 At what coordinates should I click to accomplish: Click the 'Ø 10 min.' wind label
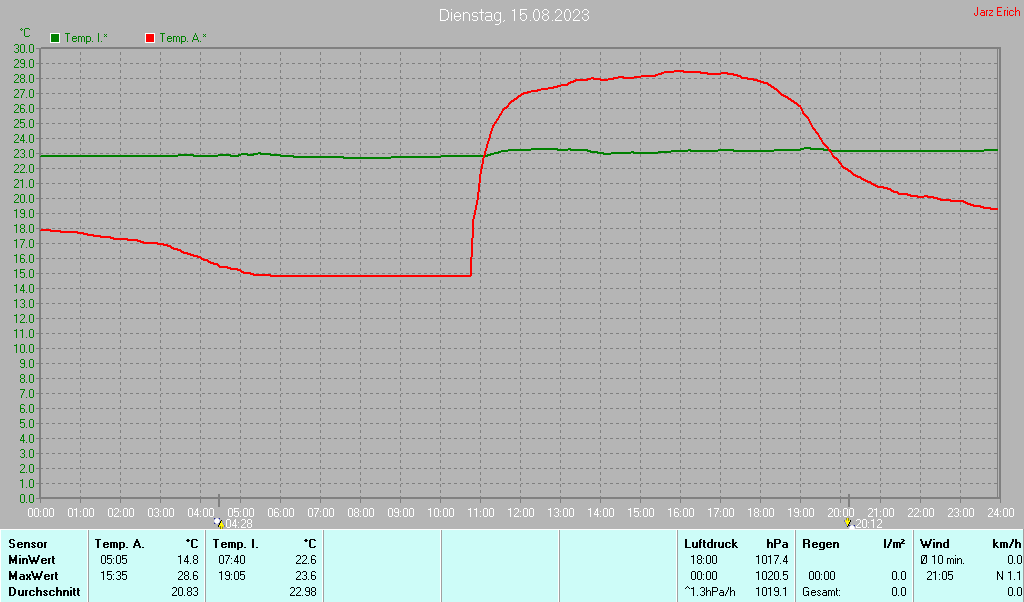click(942, 560)
